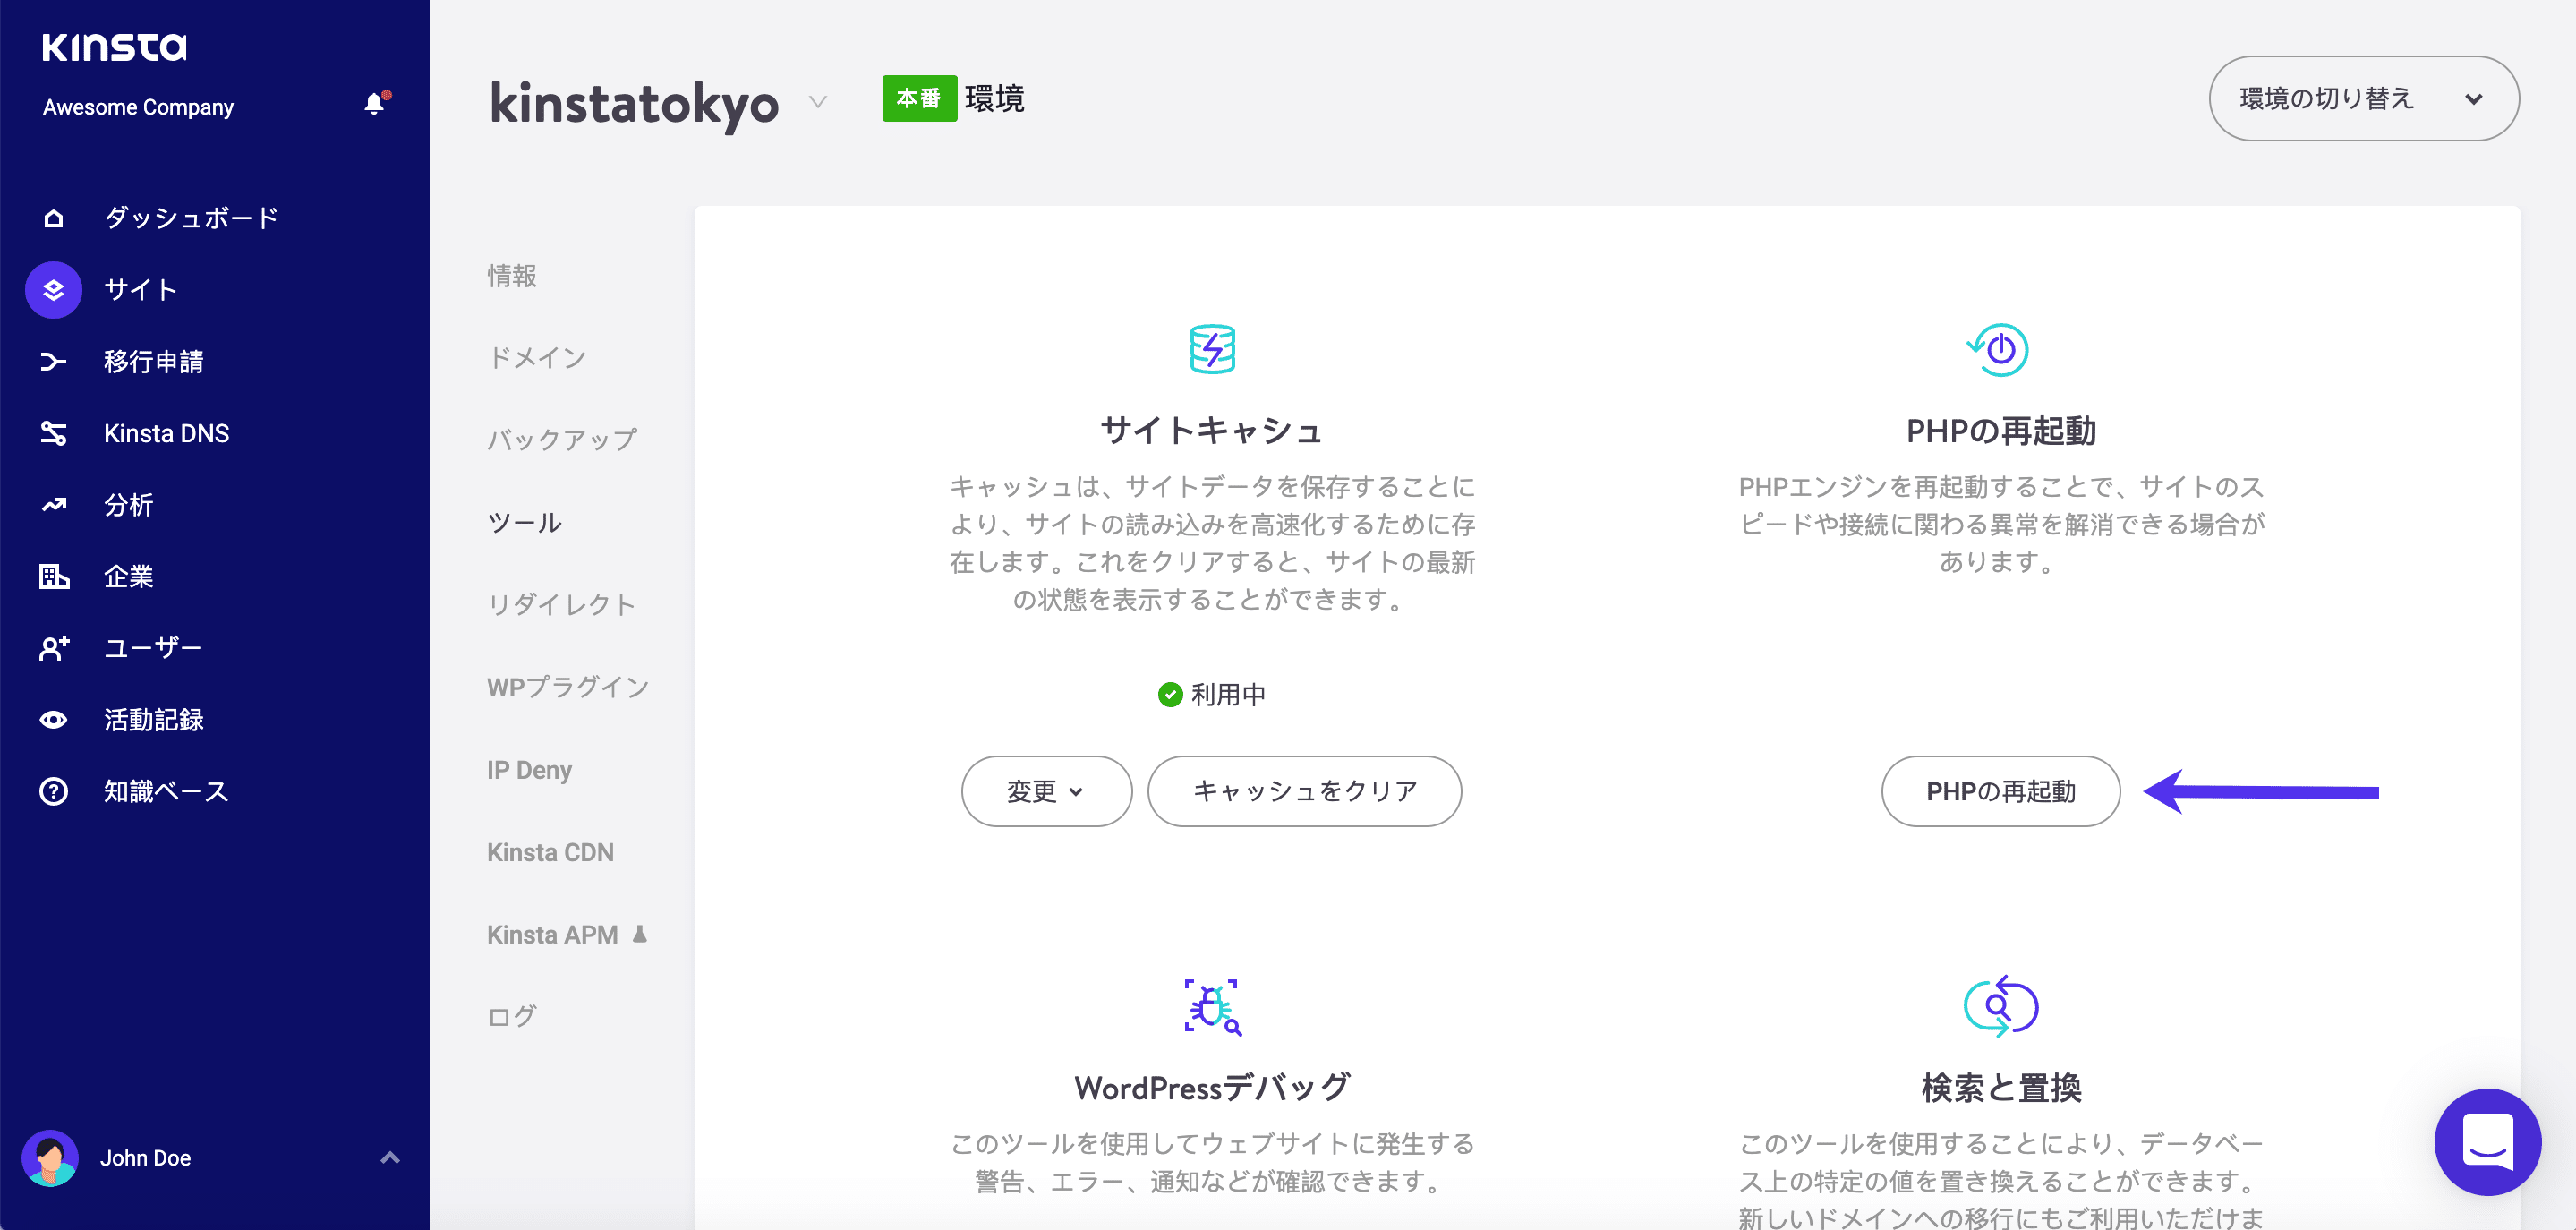Open the 変更 cache options dropdown
The image size is (2576, 1230).
[x=1046, y=791]
